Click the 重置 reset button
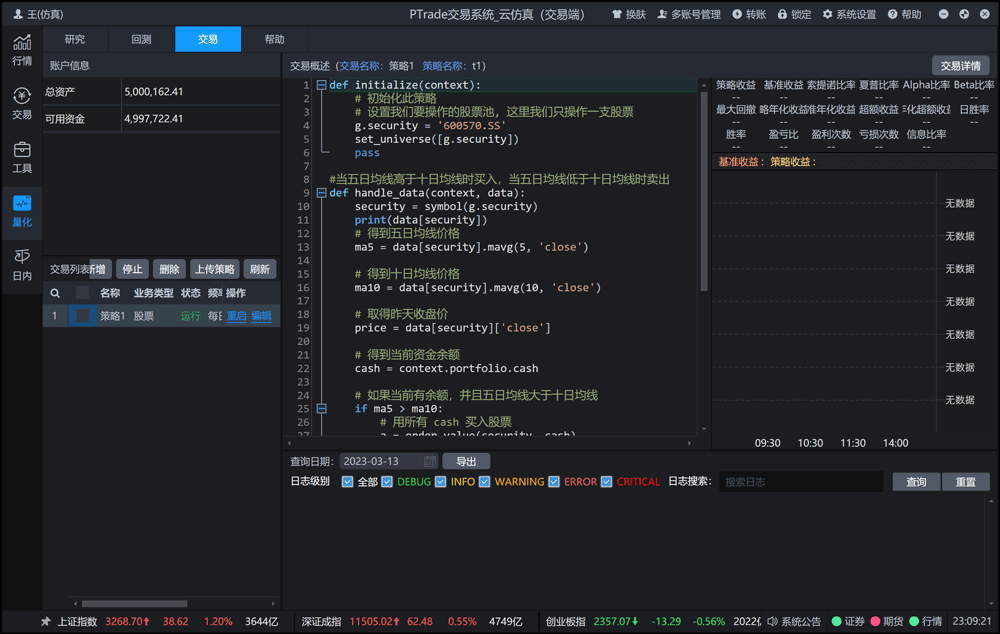The height and width of the screenshot is (634, 1000). click(x=966, y=482)
